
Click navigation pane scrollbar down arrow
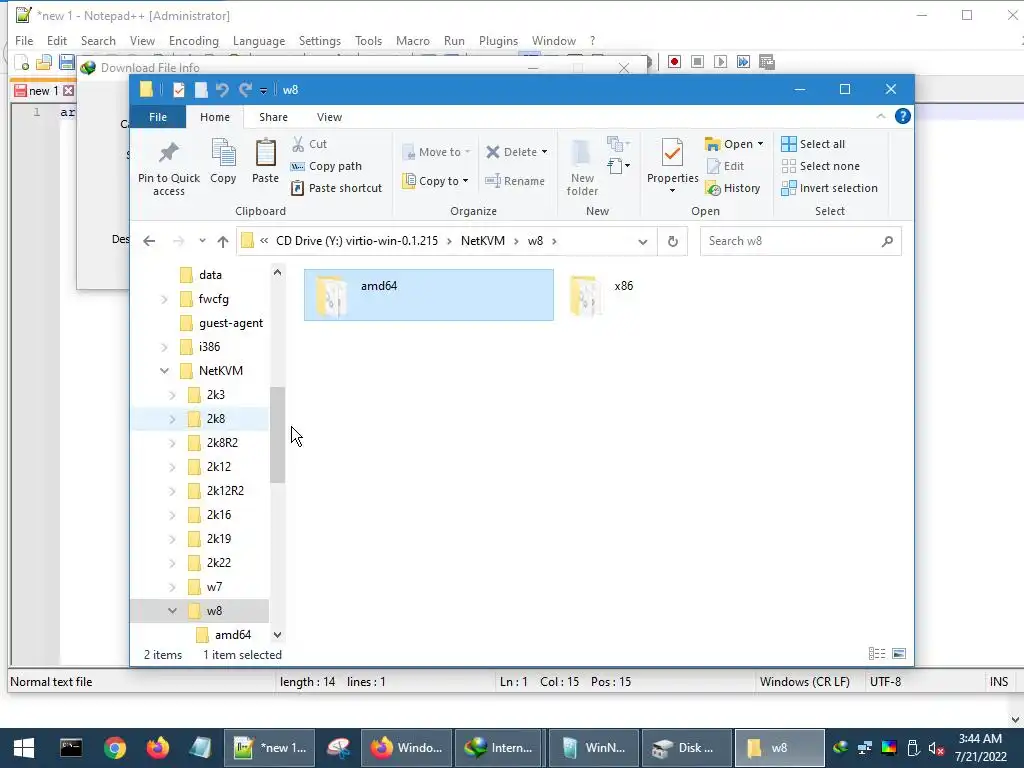(x=278, y=635)
